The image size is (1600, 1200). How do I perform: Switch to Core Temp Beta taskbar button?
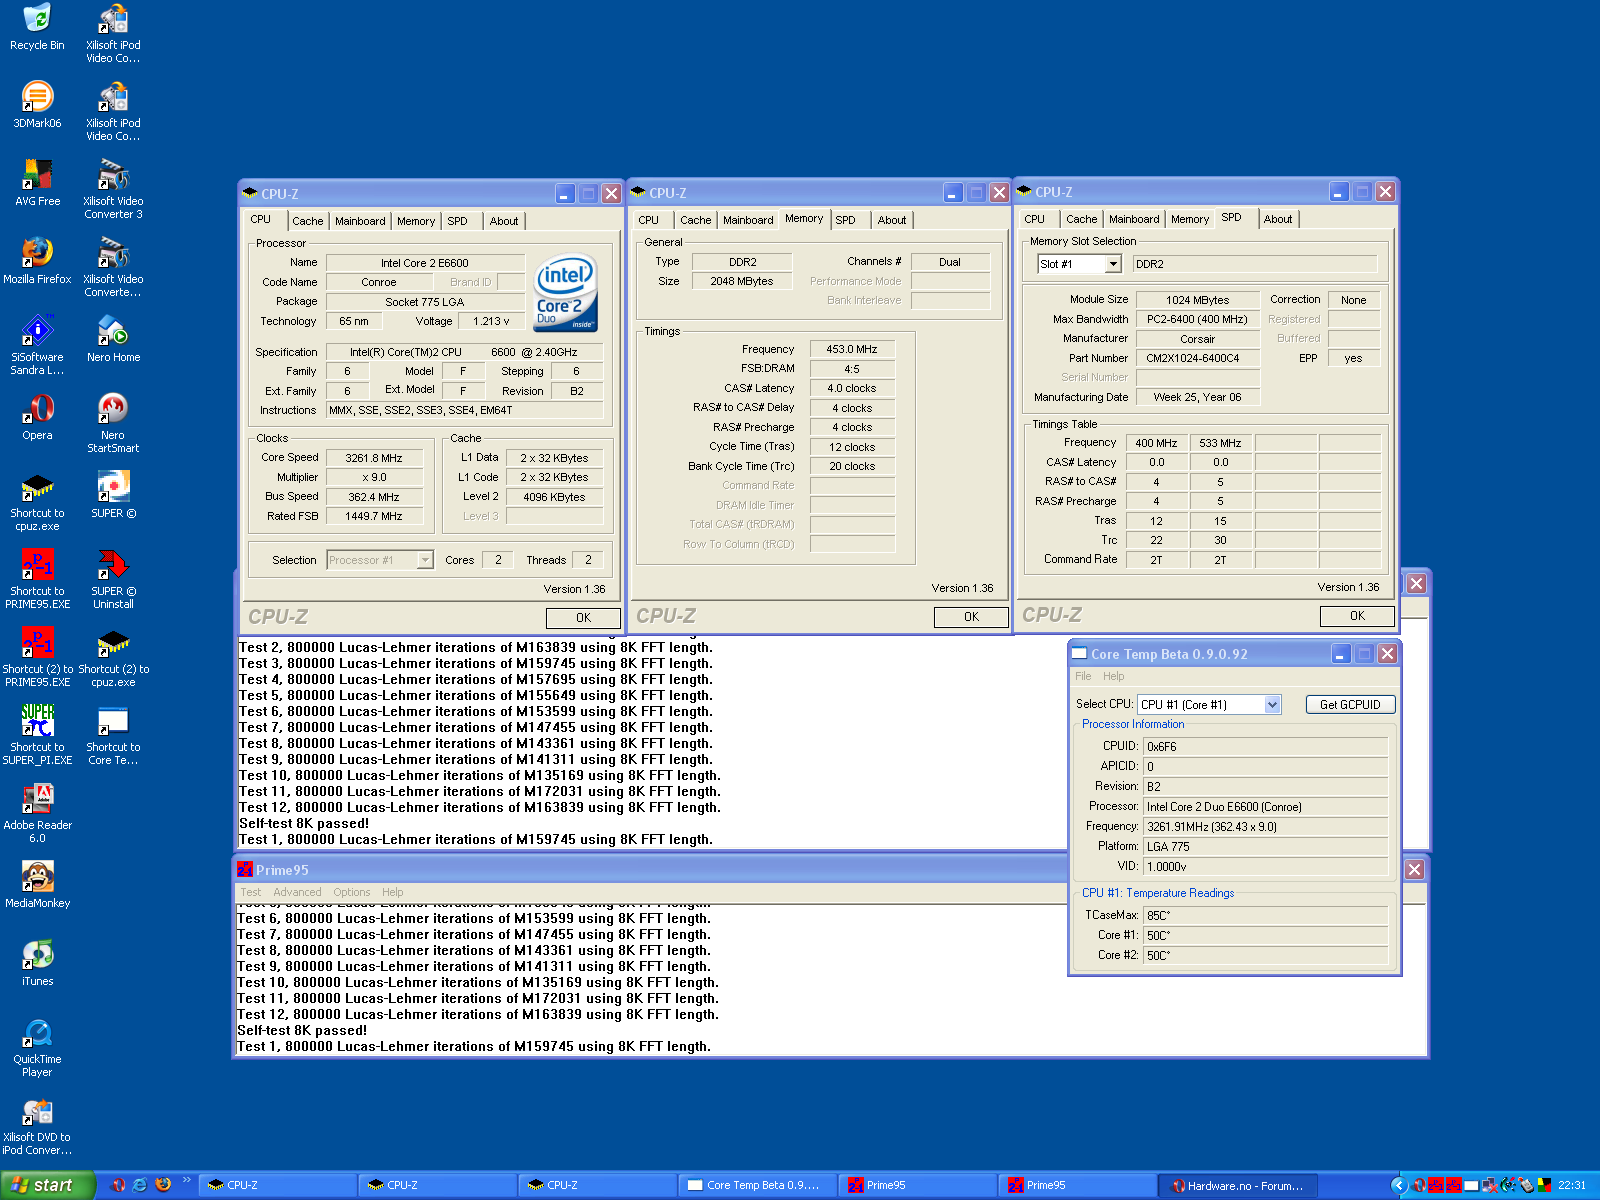(757, 1185)
